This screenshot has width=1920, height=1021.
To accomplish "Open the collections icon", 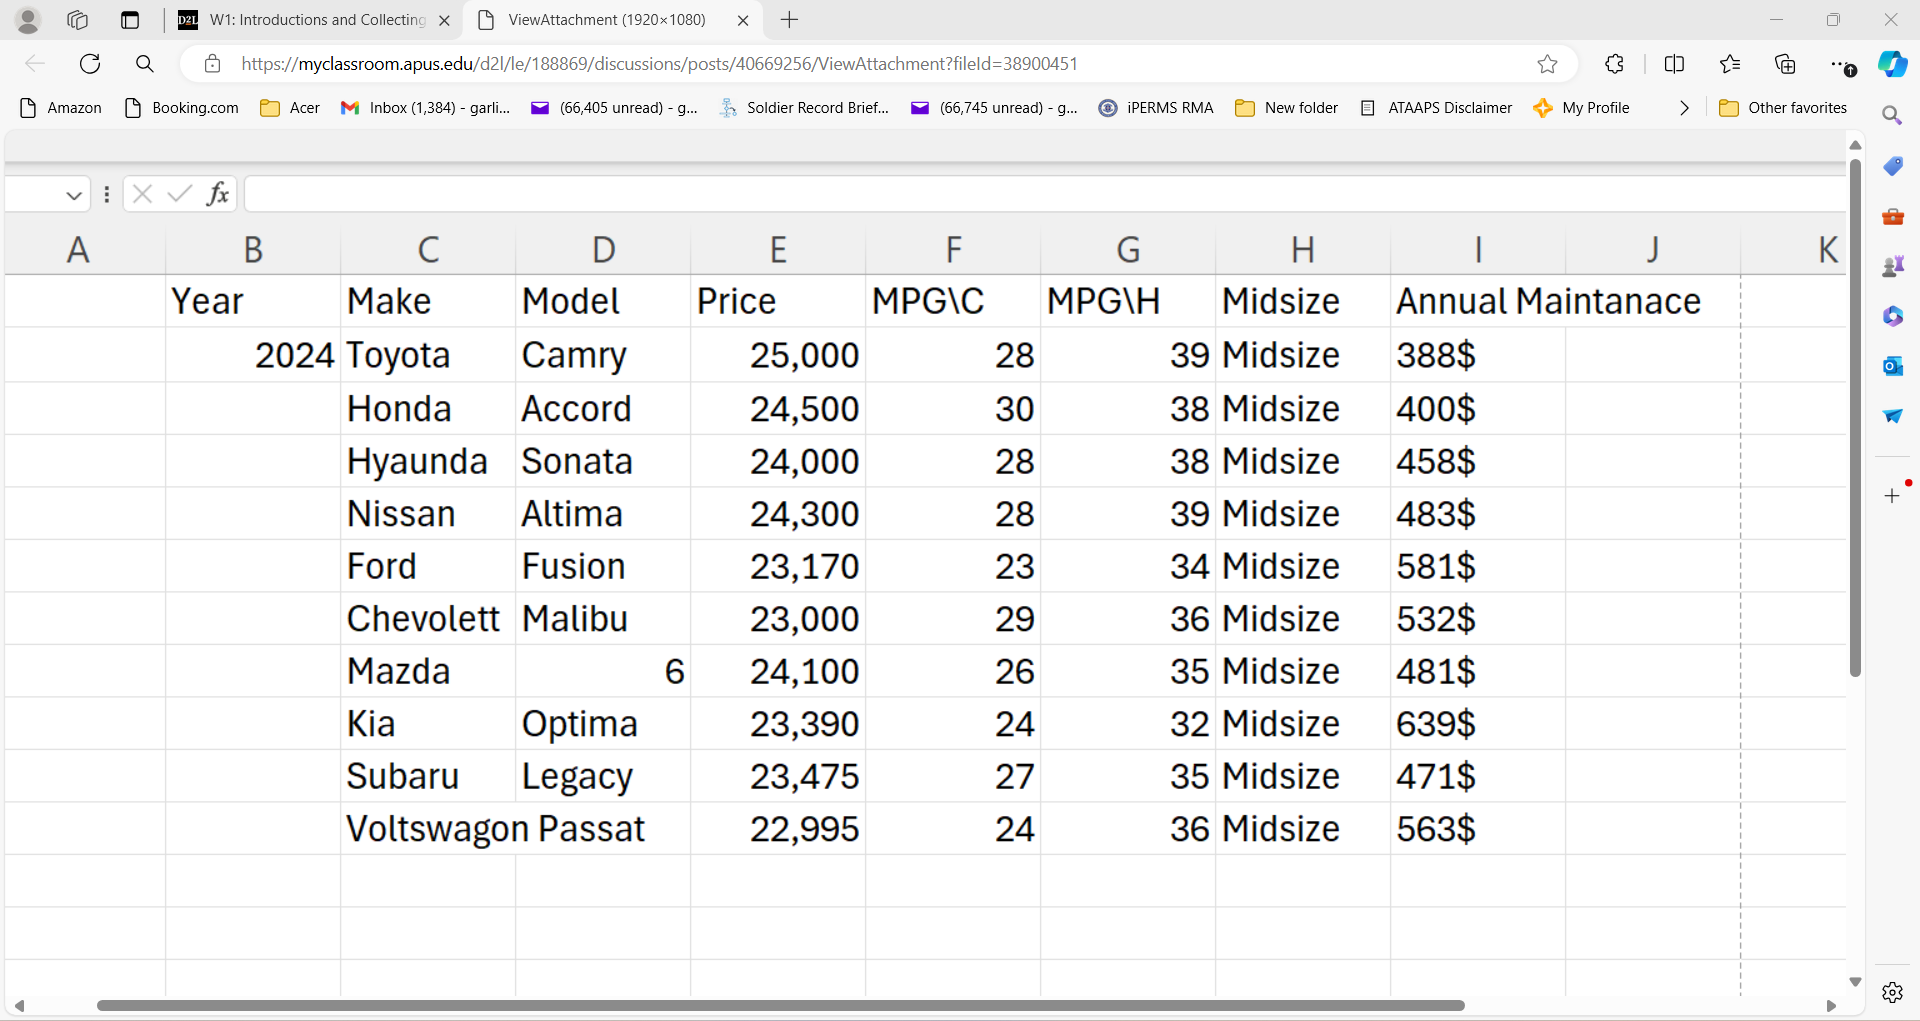I will (1785, 64).
